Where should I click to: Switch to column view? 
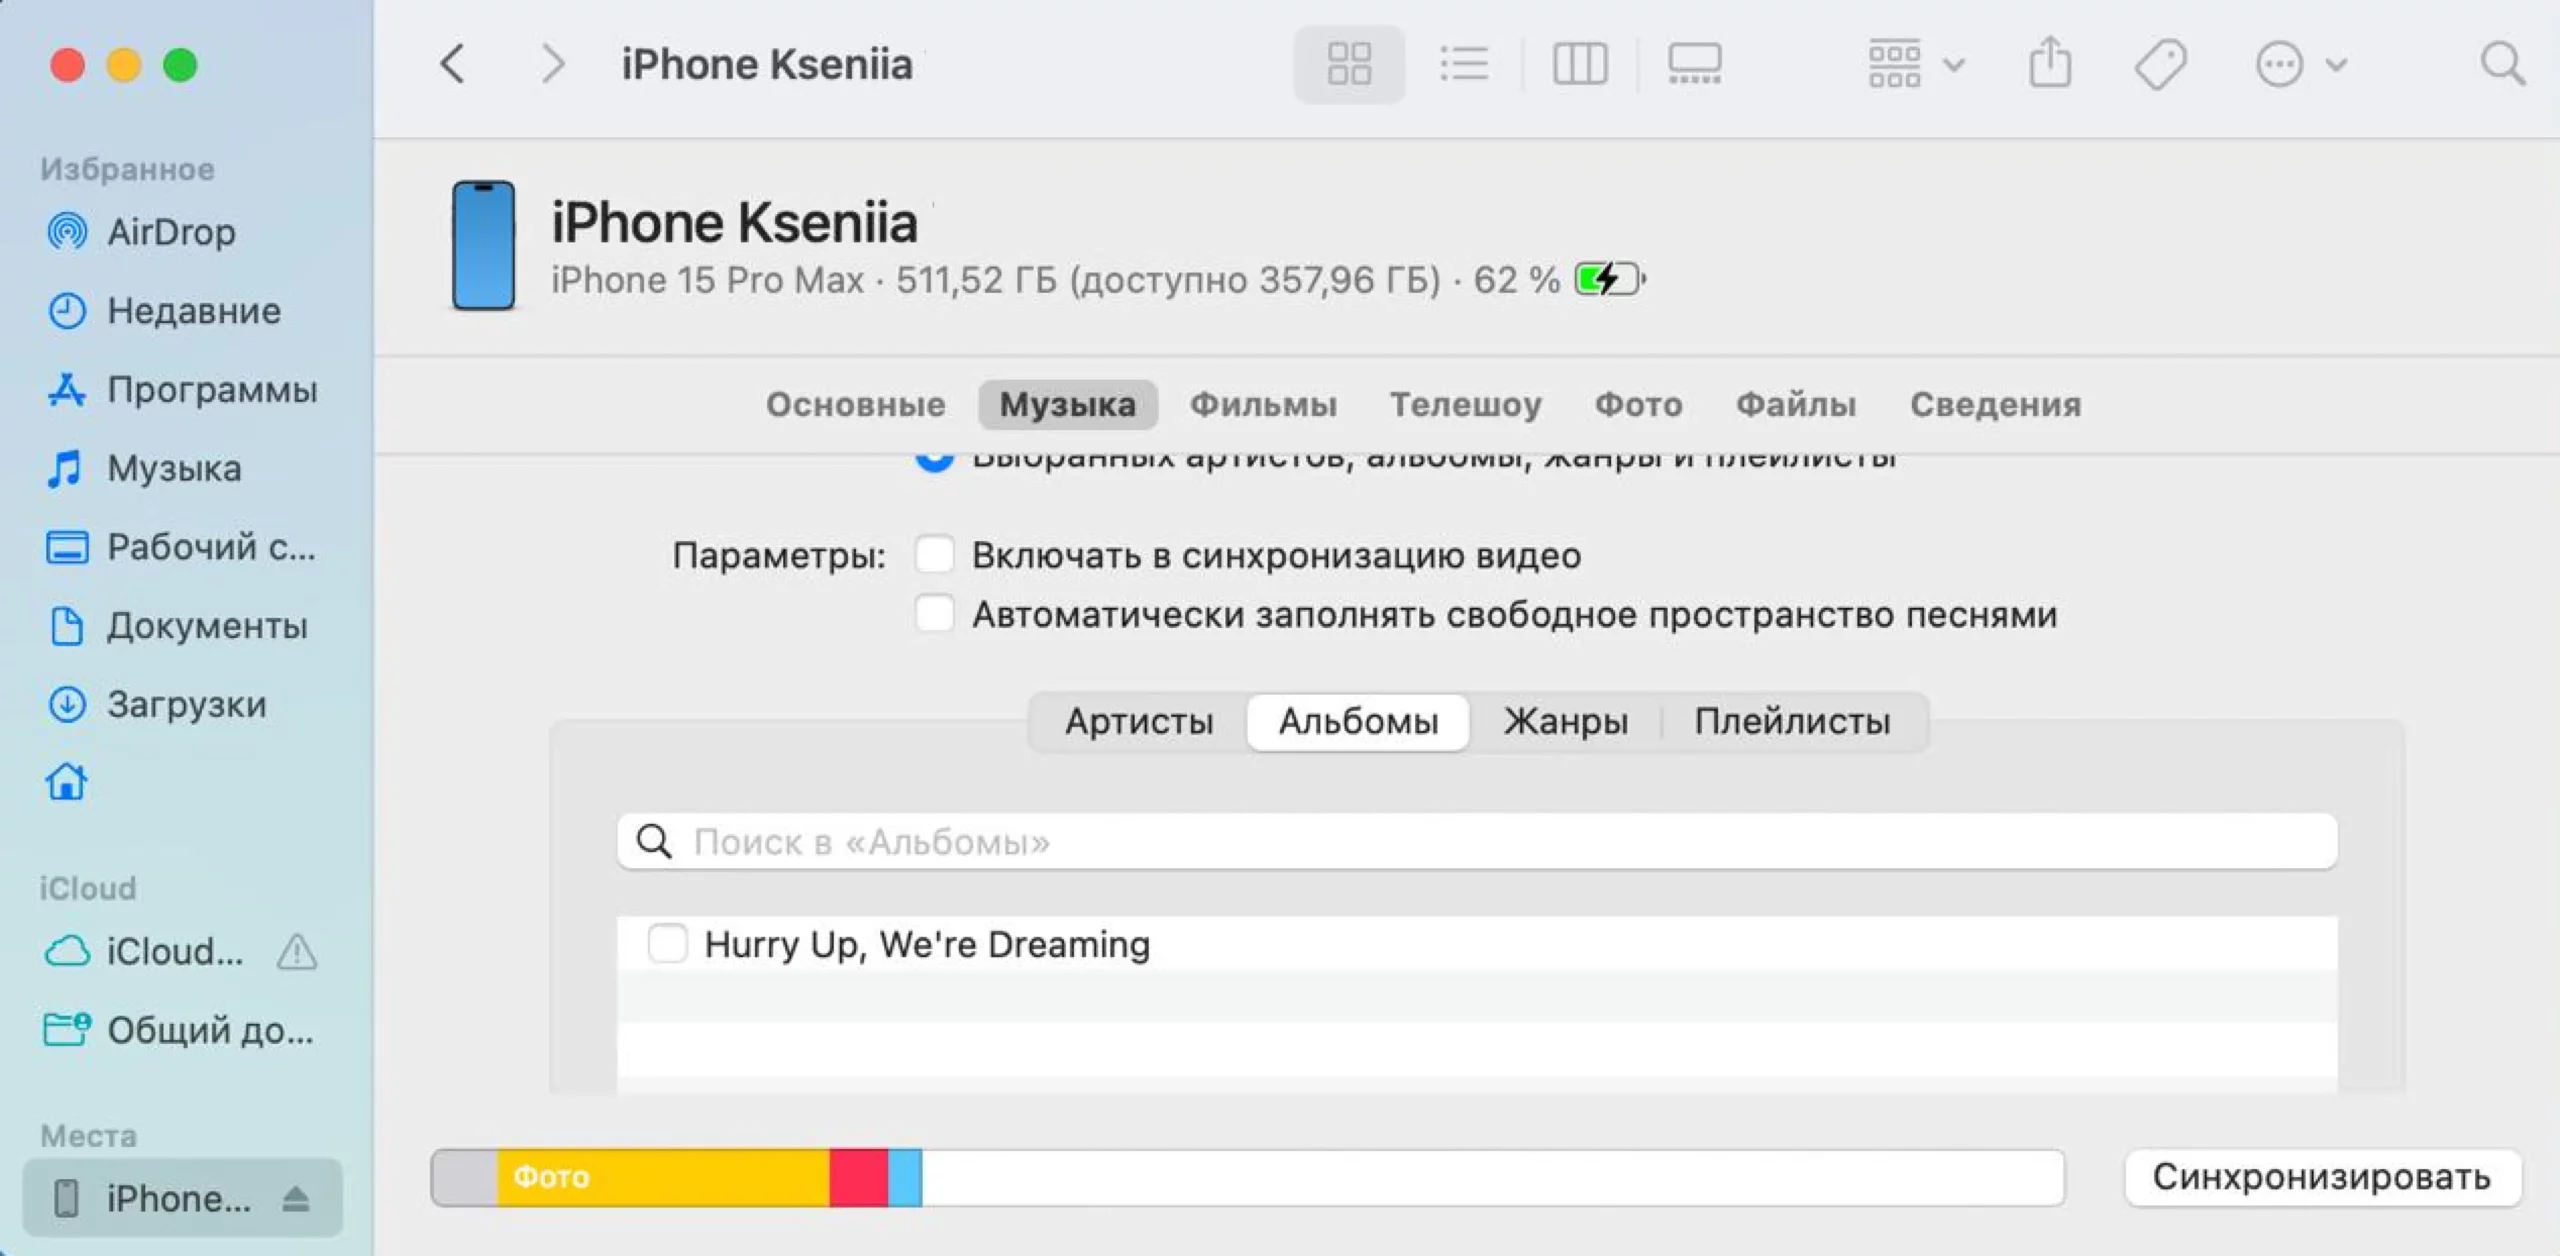[x=1580, y=64]
